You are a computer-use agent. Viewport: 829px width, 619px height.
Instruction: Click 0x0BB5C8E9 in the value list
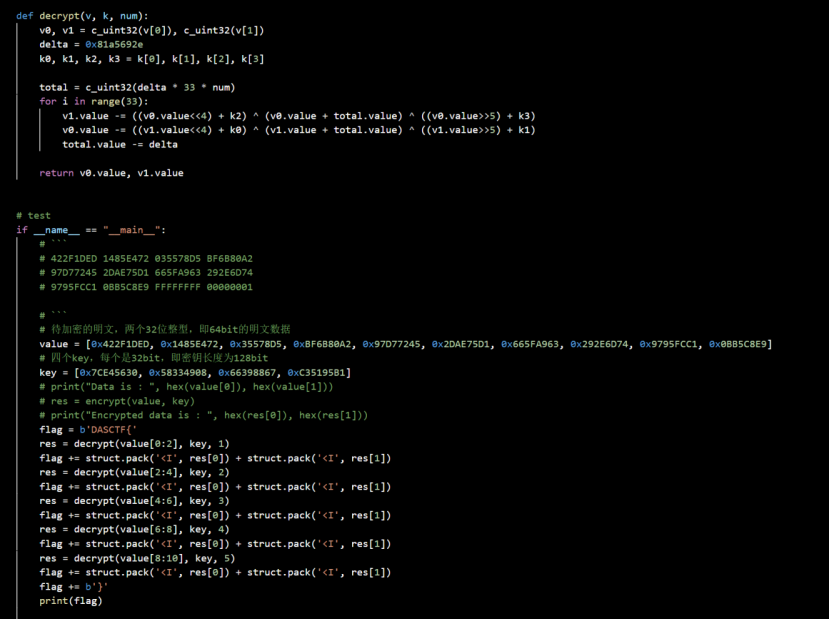(x=738, y=344)
